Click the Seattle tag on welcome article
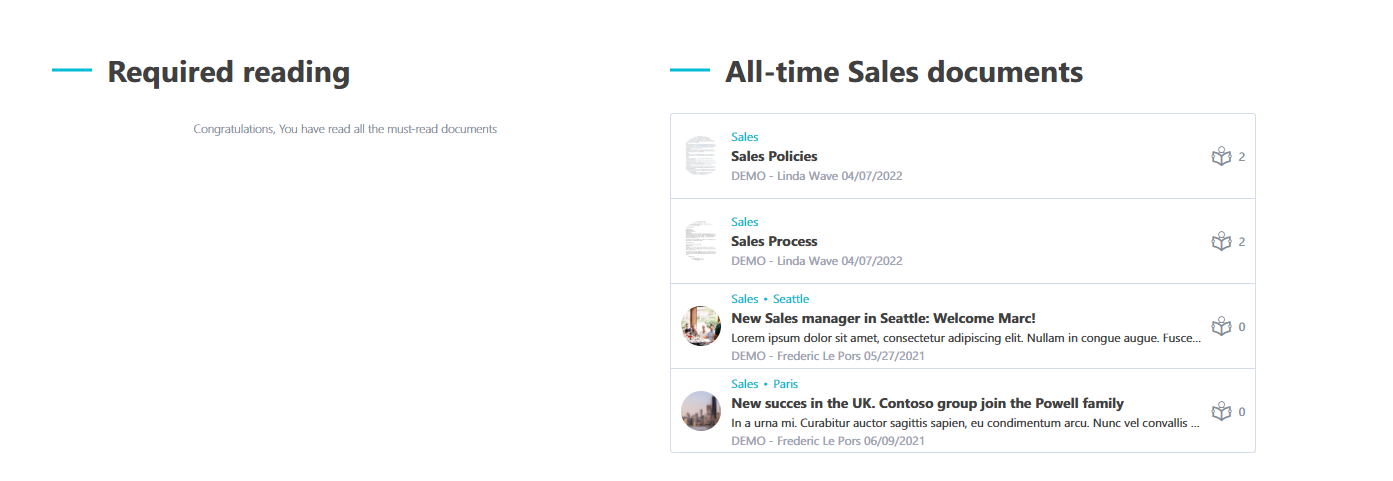Viewport: 1393px width, 481px height. [791, 299]
